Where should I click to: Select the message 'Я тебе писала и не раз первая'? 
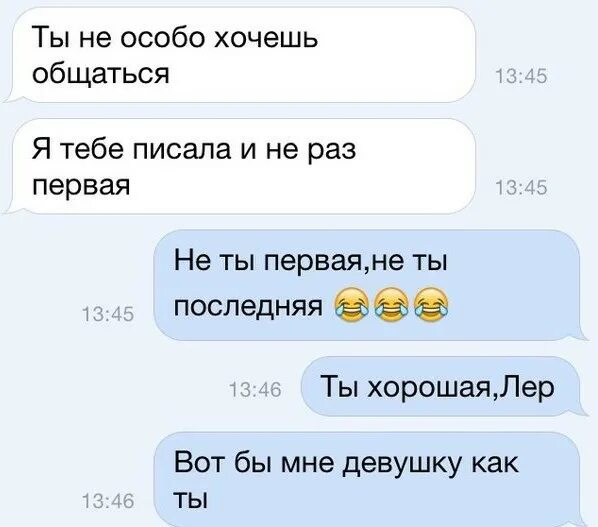coord(241,166)
